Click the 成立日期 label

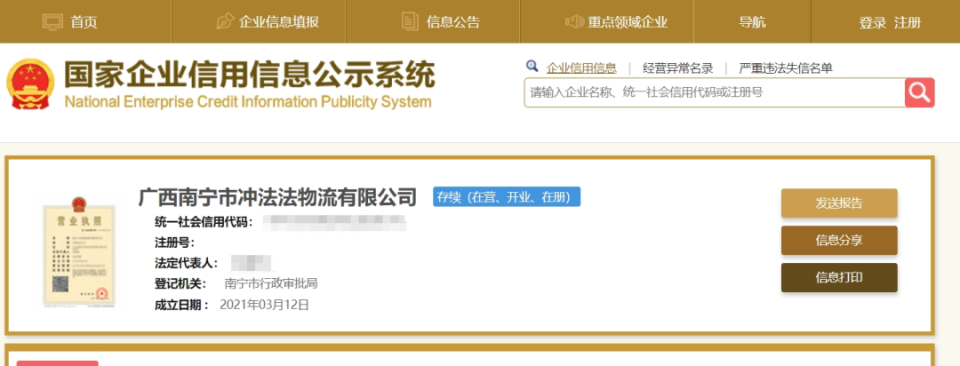(182, 305)
